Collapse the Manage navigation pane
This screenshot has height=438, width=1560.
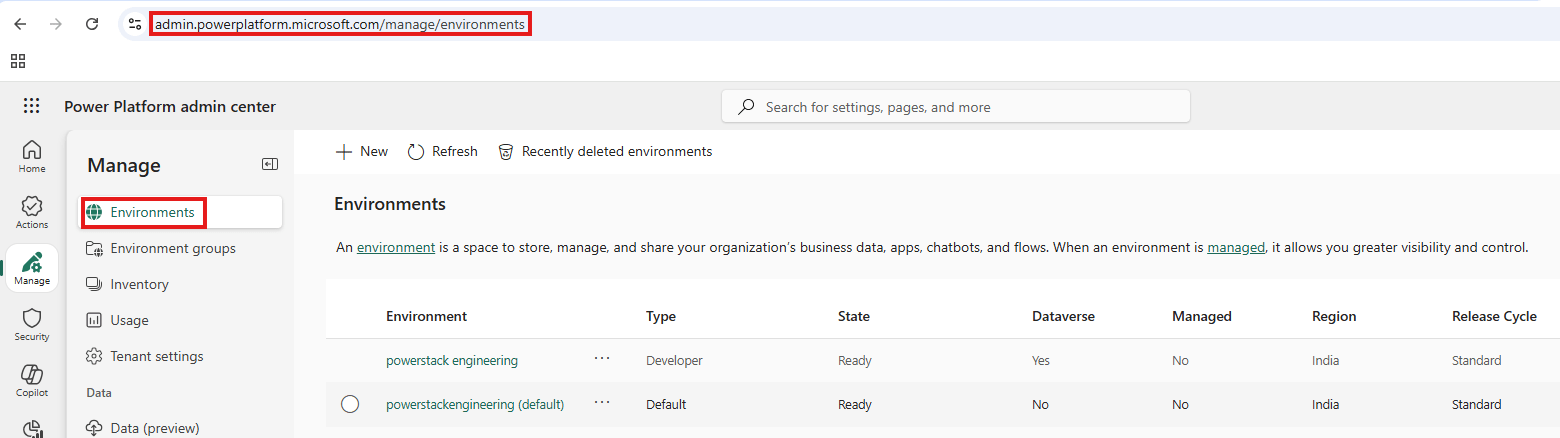(x=270, y=164)
